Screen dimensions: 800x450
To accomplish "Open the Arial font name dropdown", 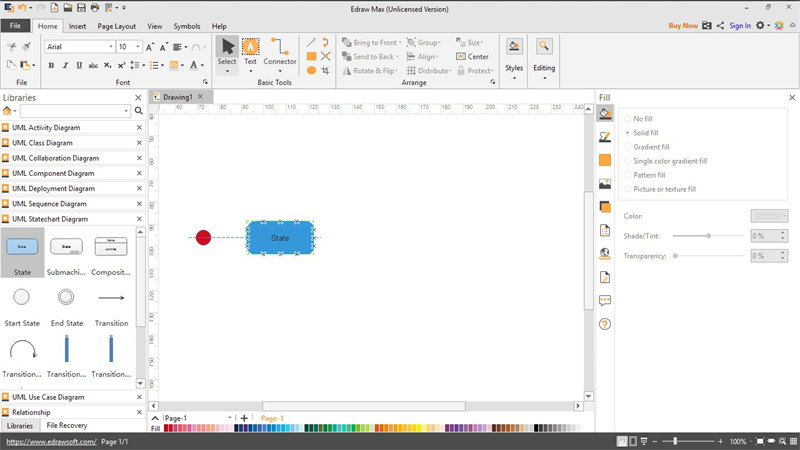I will [79, 47].
